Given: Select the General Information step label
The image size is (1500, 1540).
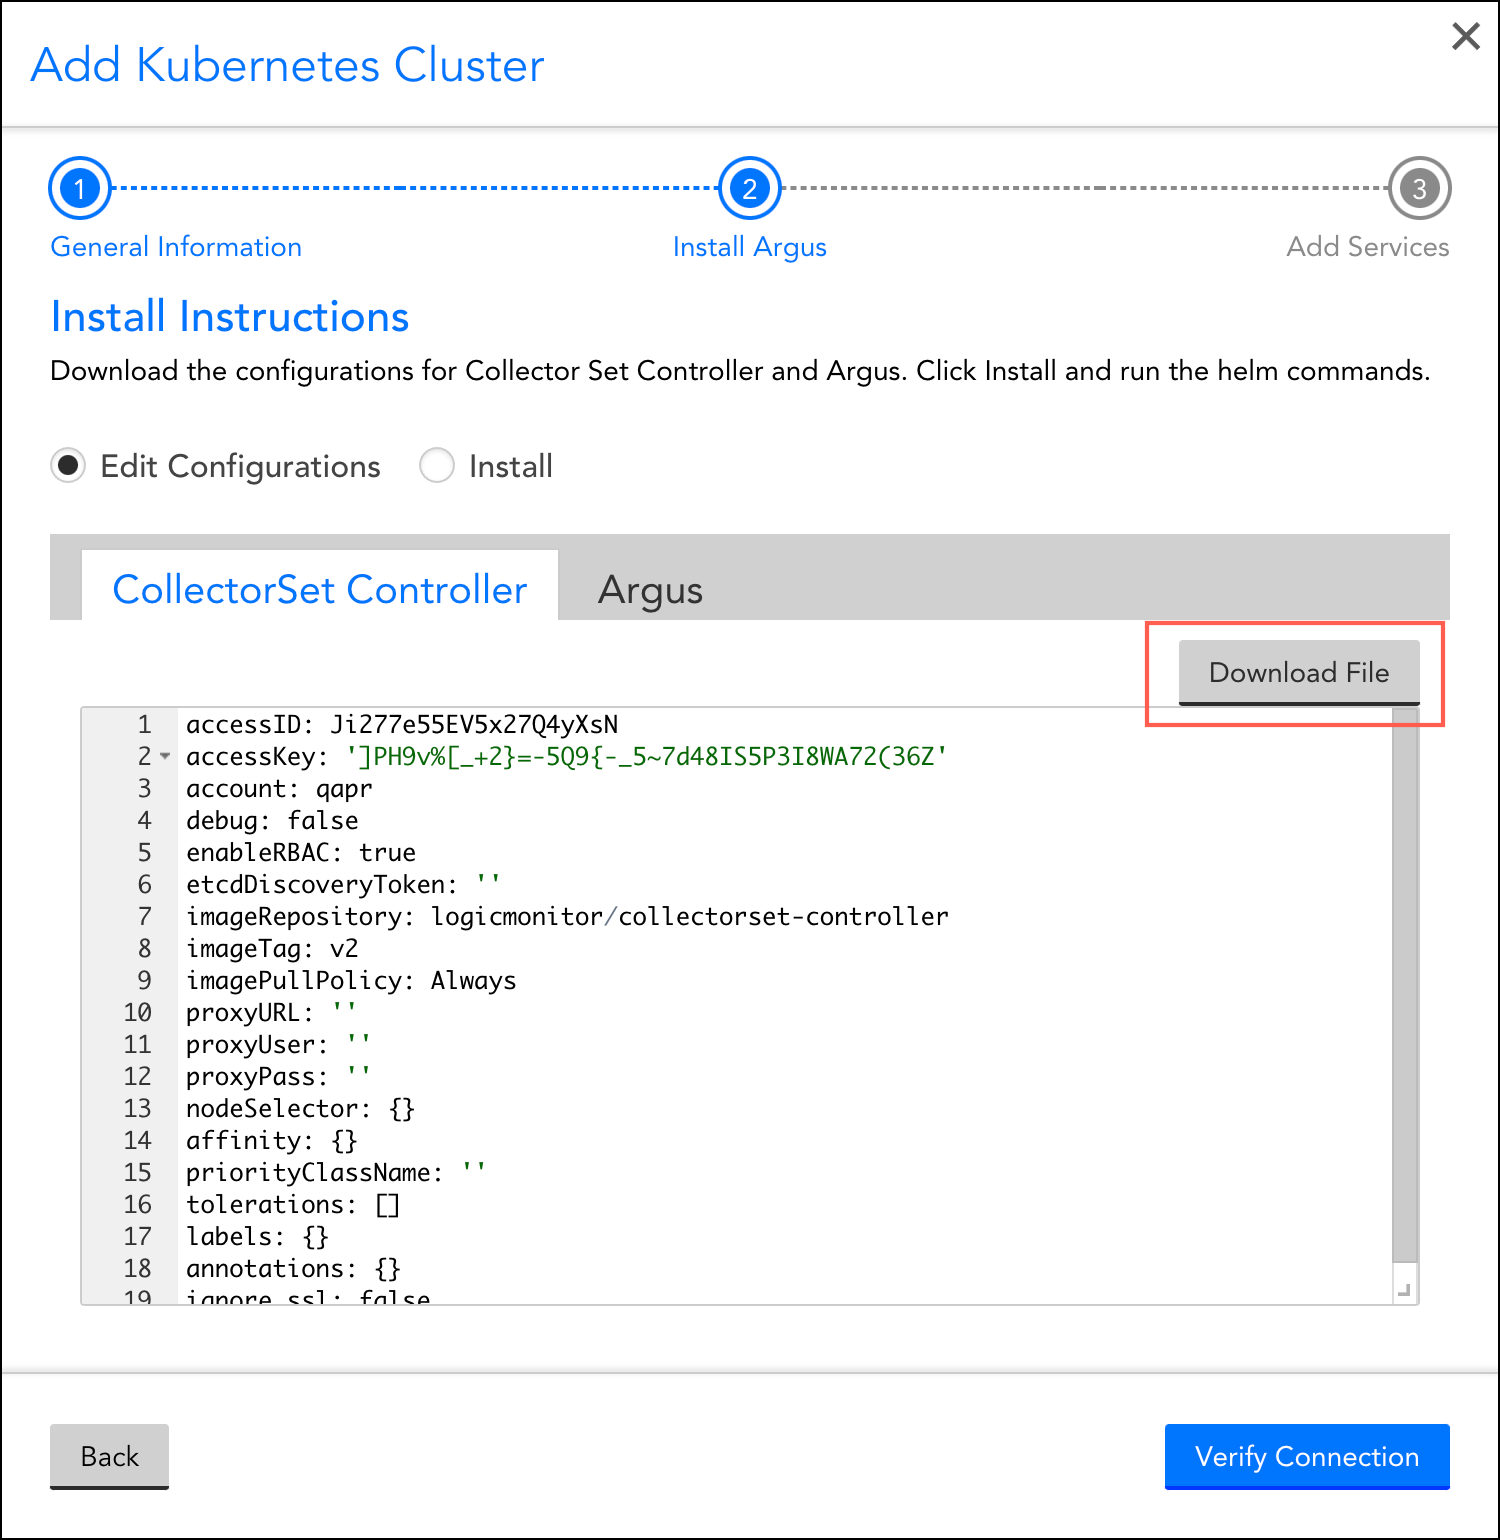Looking at the screenshot, I should pos(176,247).
